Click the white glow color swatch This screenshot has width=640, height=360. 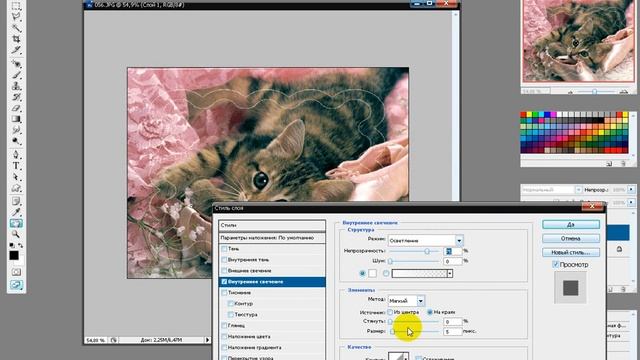[x=372, y=273]
